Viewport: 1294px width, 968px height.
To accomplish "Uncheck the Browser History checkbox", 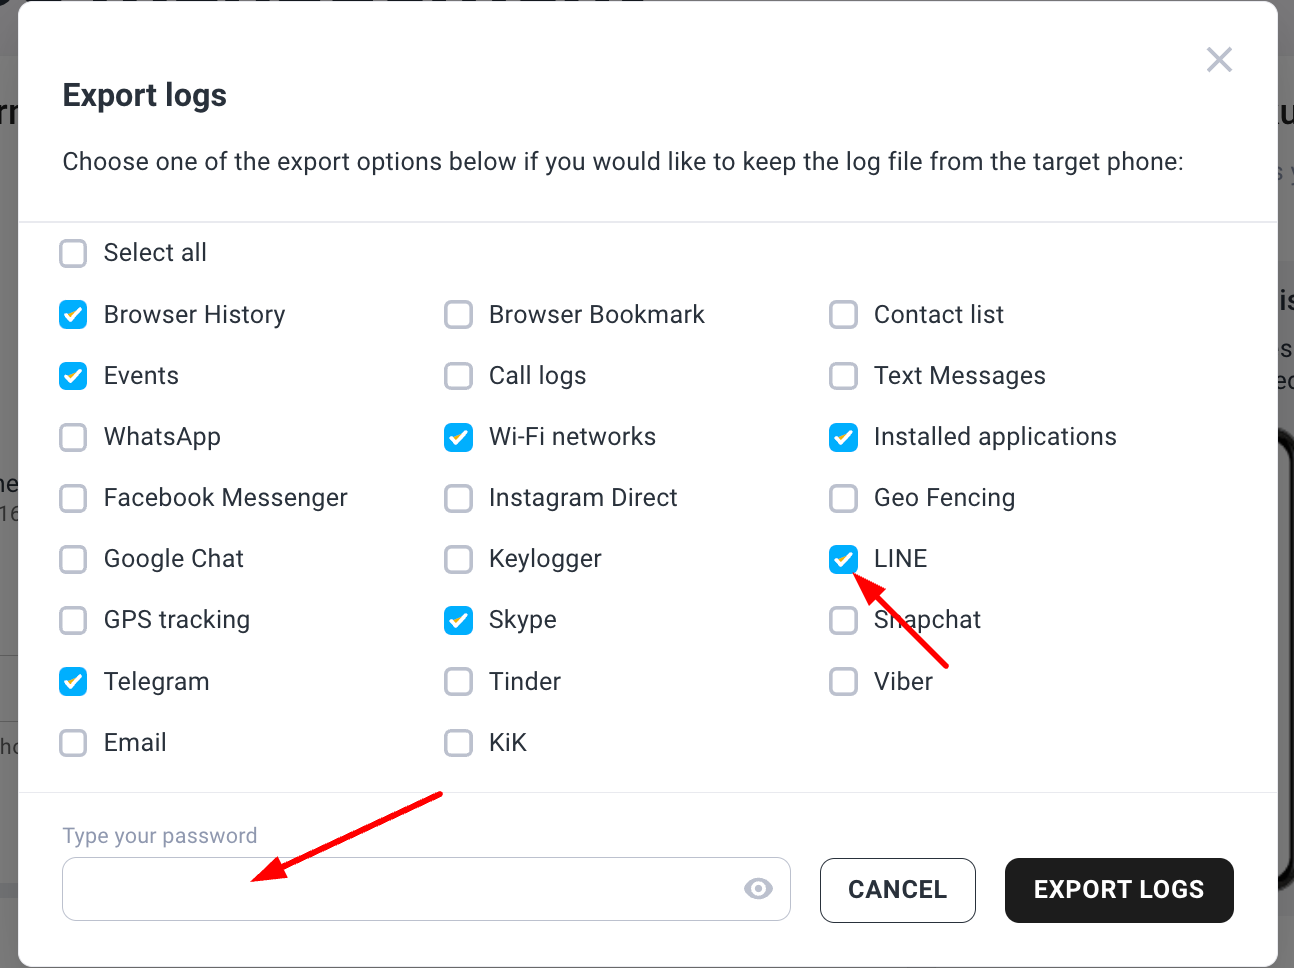I will point(73,315).
